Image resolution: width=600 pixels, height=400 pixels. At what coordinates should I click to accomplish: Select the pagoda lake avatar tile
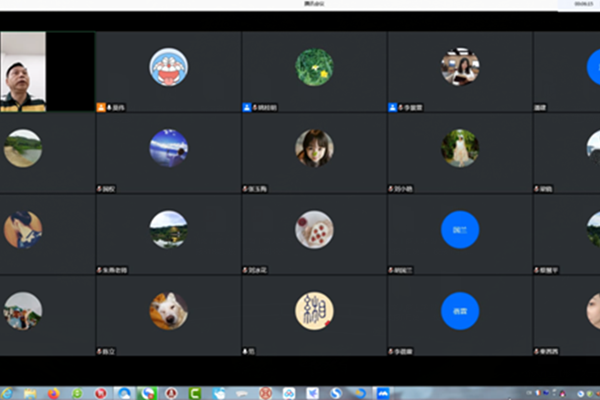point(168,229)
